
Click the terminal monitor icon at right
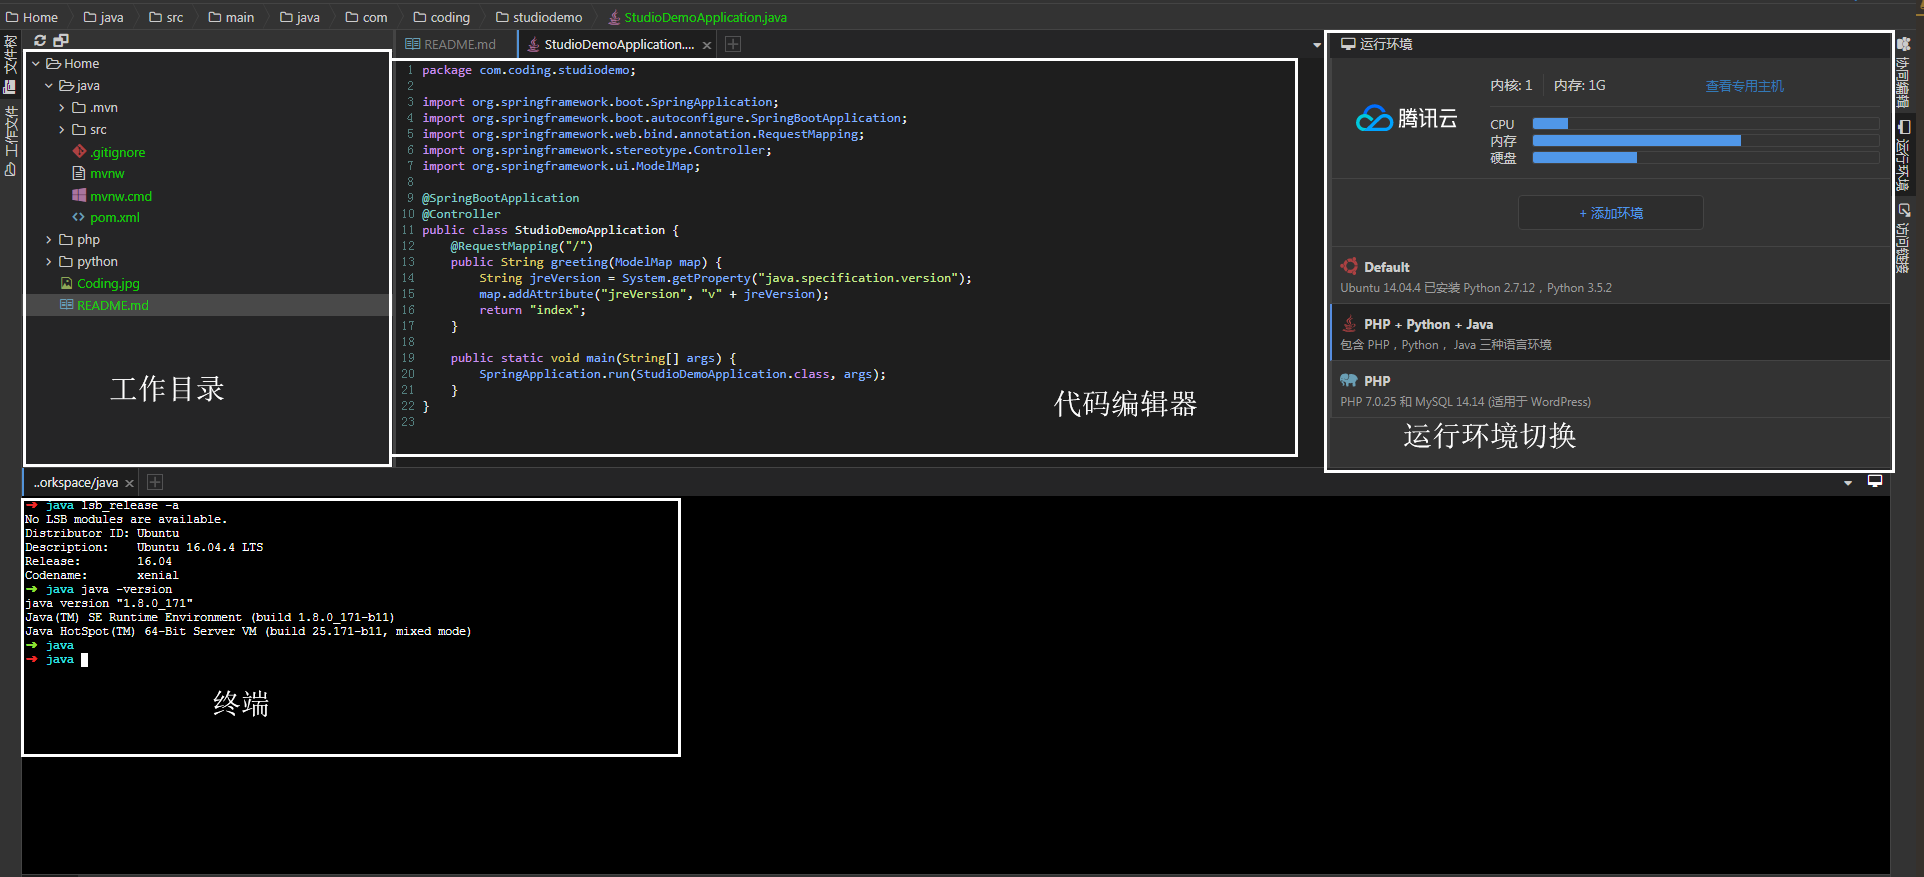1875,481
